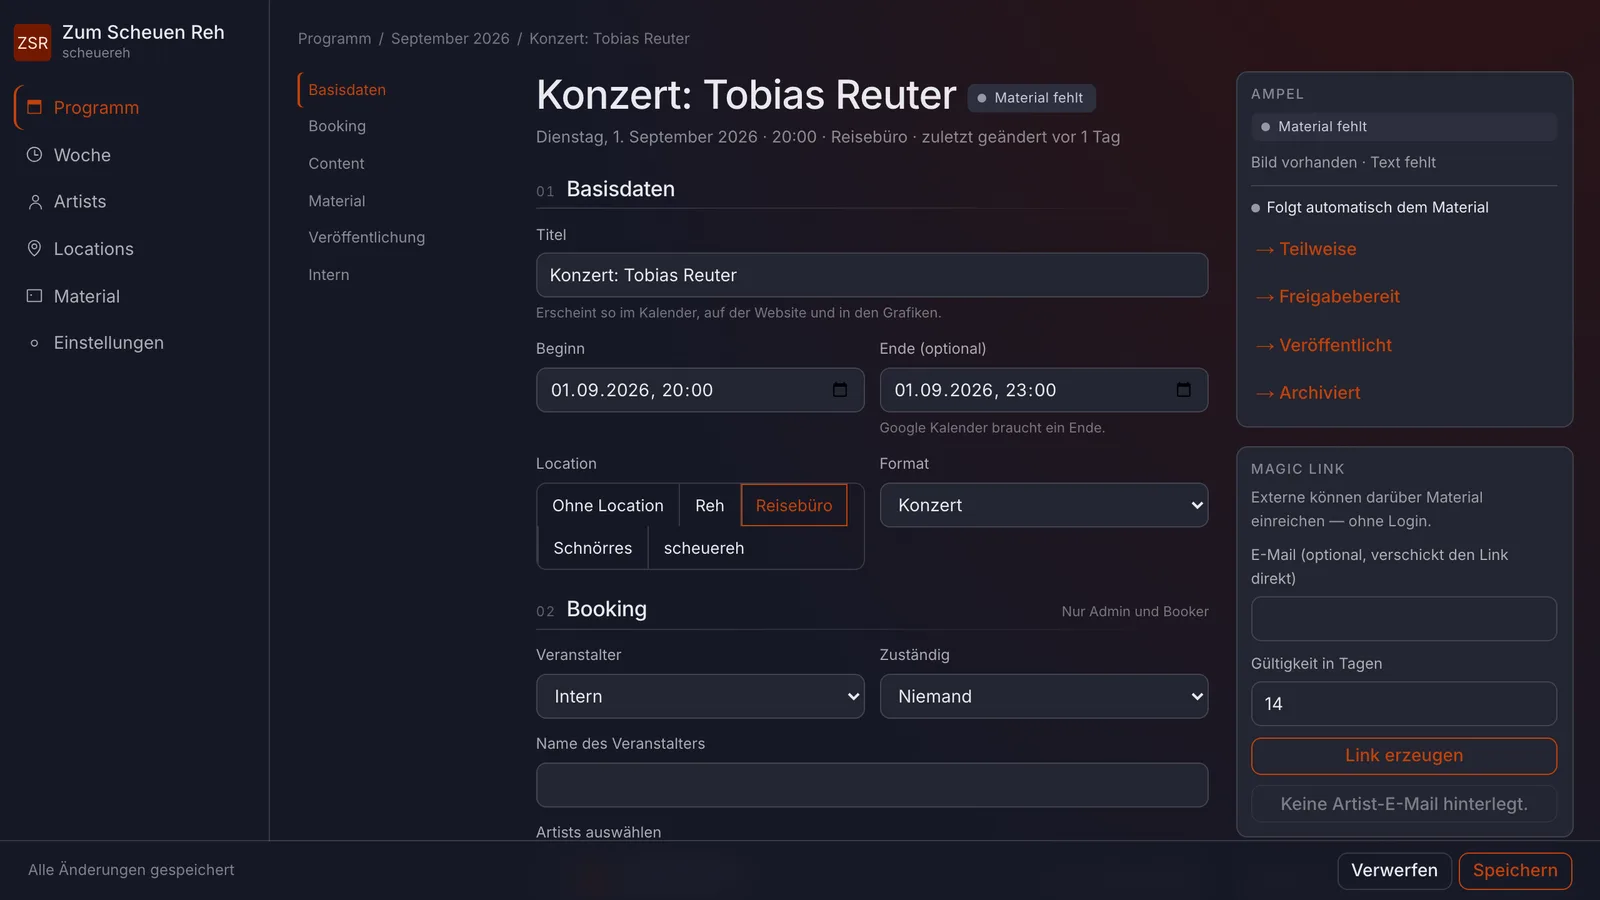
Task: Click the image icon beside Material
Action: click(34, 296)
